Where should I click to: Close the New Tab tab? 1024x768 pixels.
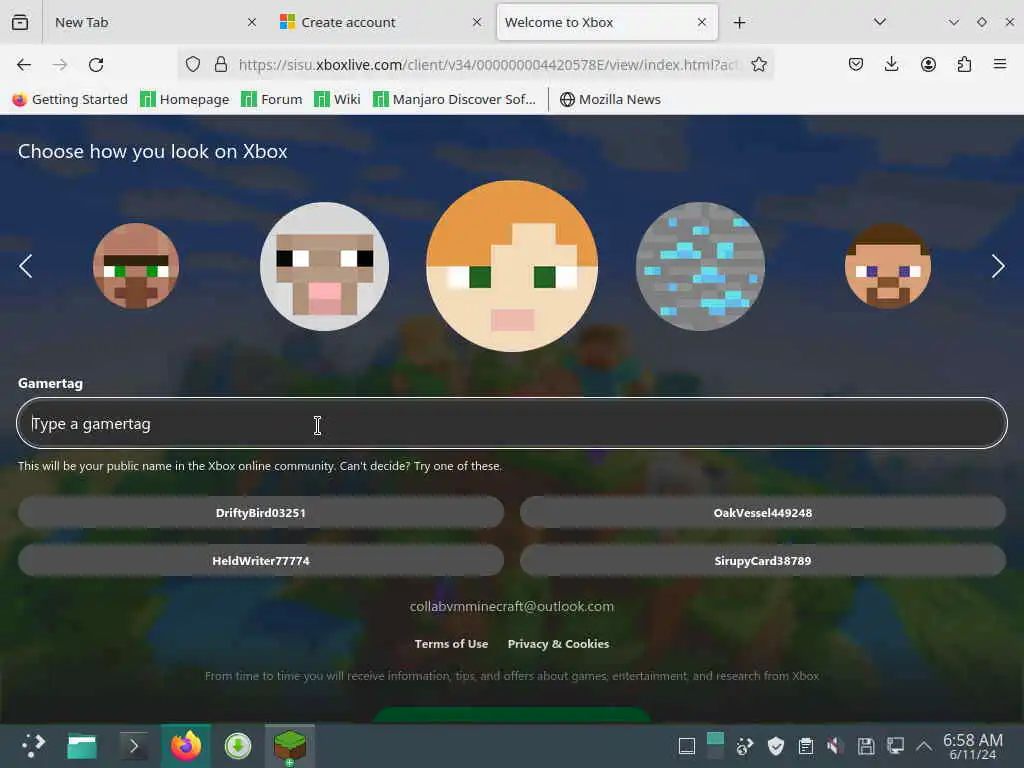251,22
